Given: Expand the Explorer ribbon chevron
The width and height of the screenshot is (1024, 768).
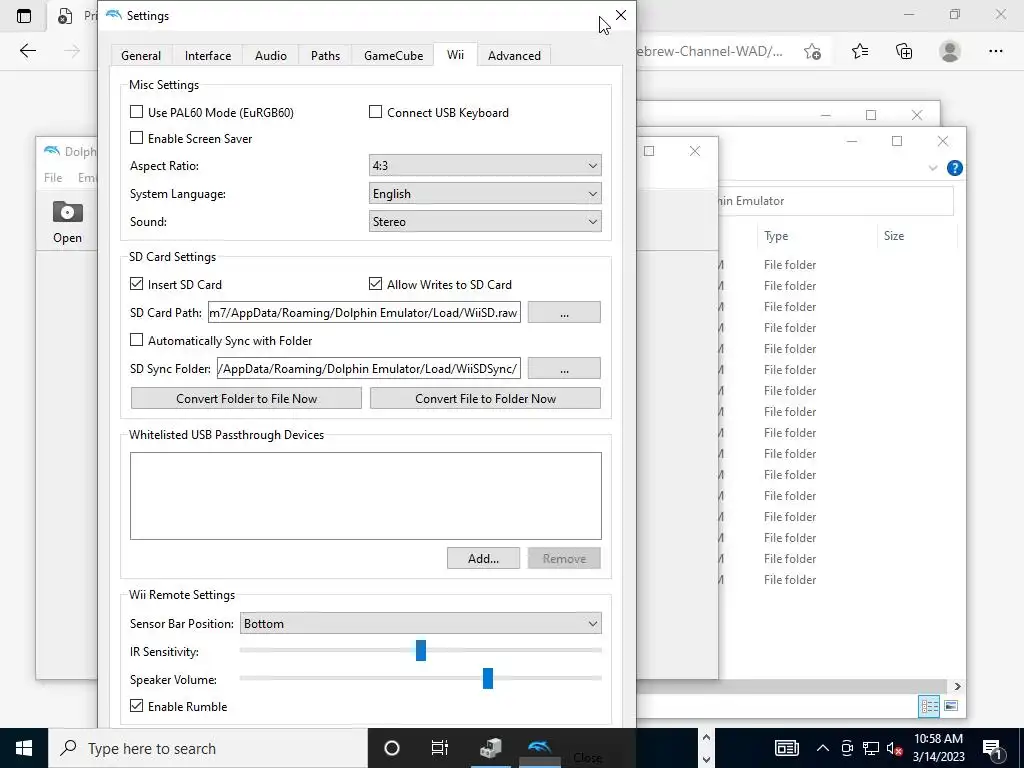Looking at the screenshot, I should [x=933, y=168].
